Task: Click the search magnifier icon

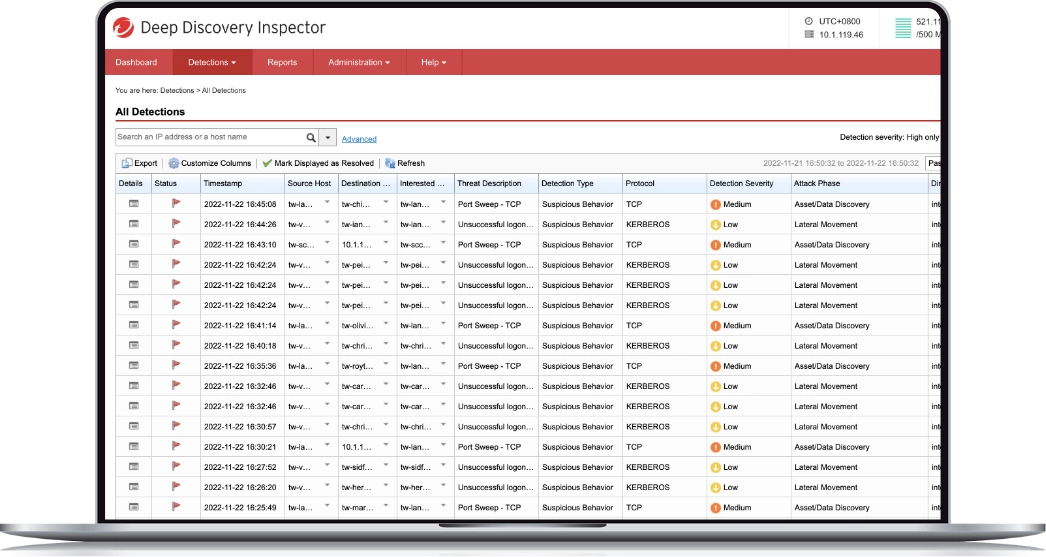Action: click(311, 137)
